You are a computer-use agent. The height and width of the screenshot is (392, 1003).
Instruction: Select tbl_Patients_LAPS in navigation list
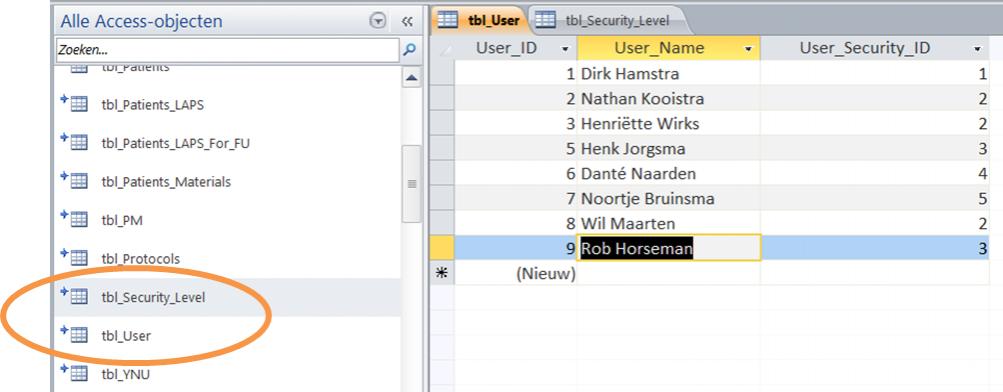click(152, 105)
